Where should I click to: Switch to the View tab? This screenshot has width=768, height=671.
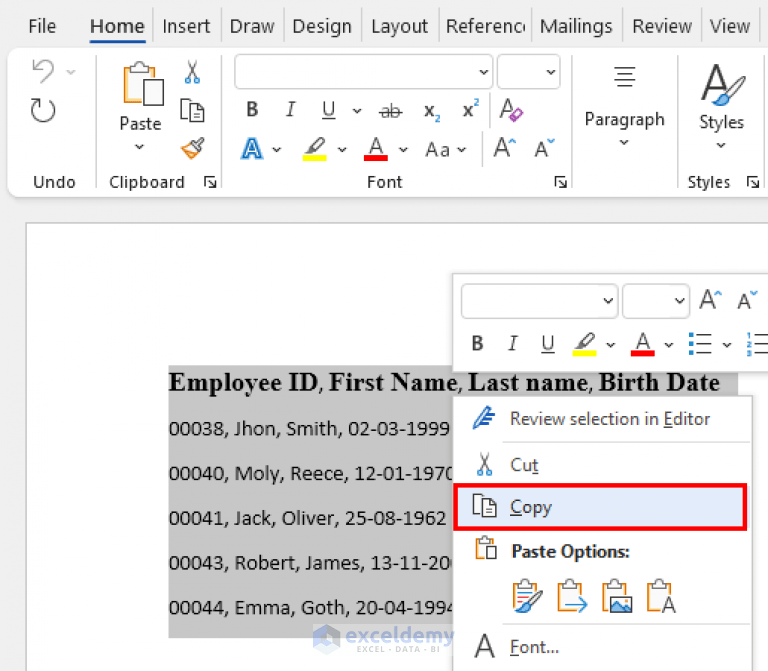730,26
